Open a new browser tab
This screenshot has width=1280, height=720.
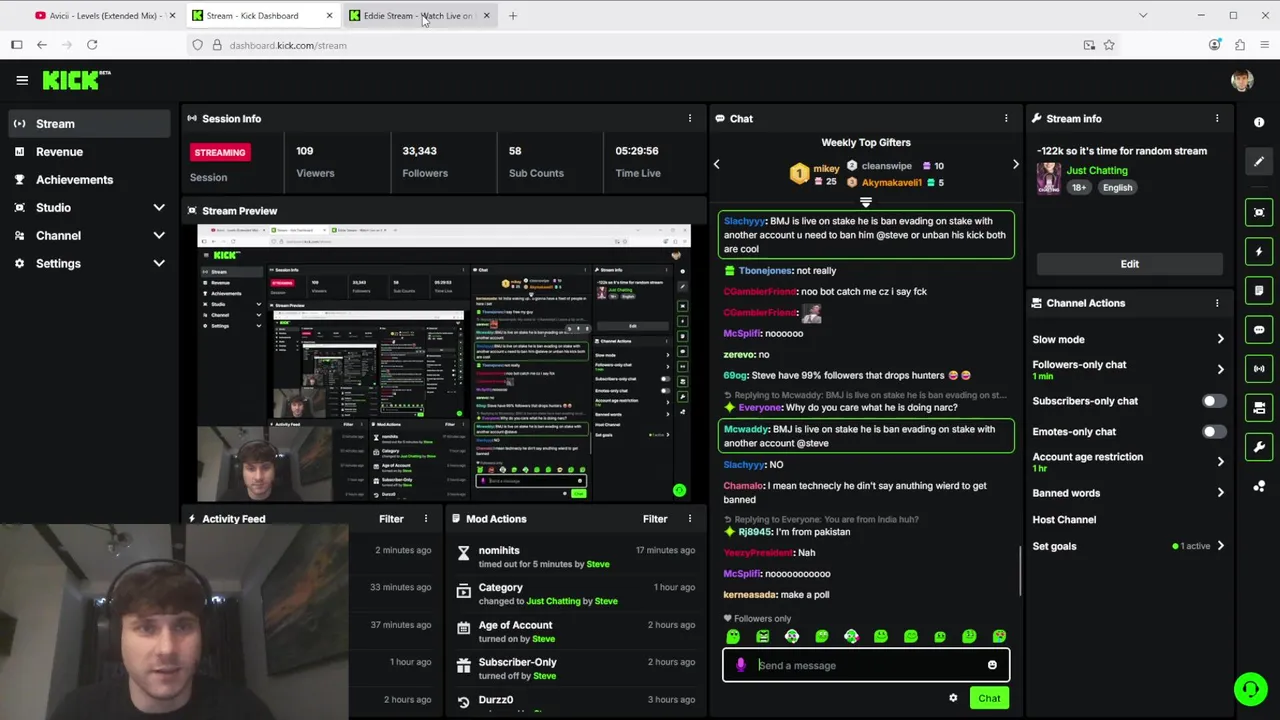(x=513, y=16)
